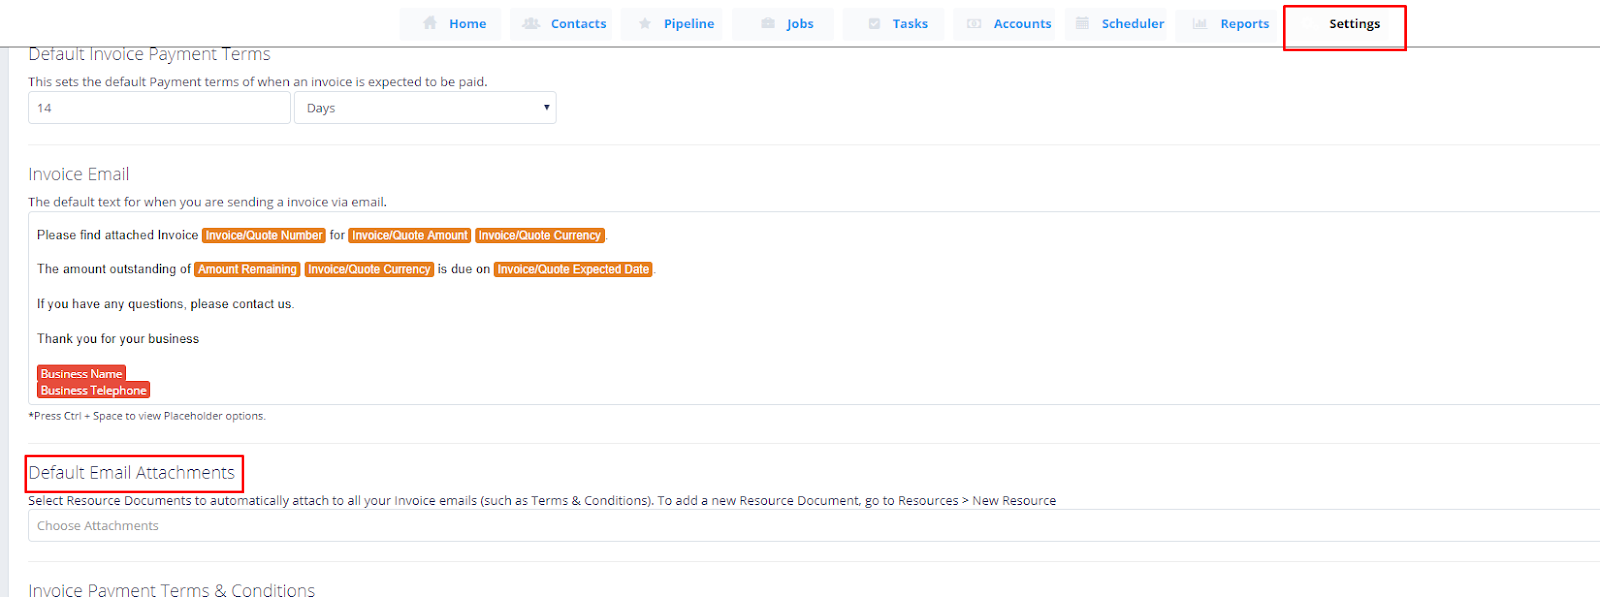Screen dimensions: 1600x597
Task: Expand the Days payment terms dropdown
Action: click(425, 108)
